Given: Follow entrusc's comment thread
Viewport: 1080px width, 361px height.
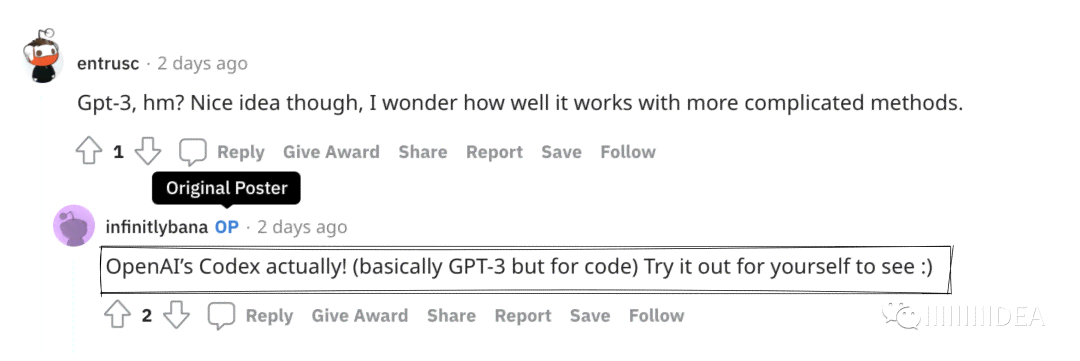Looking at the screenshot, I should pos(627,152).
